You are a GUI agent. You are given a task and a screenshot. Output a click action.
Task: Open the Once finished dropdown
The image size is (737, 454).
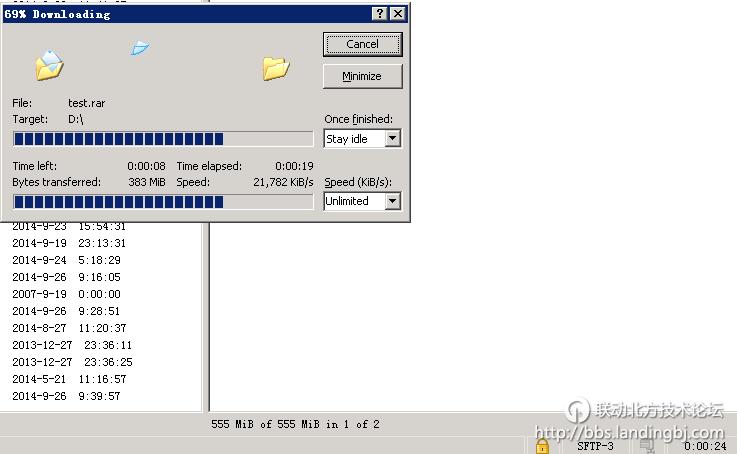tap(392, 139)
